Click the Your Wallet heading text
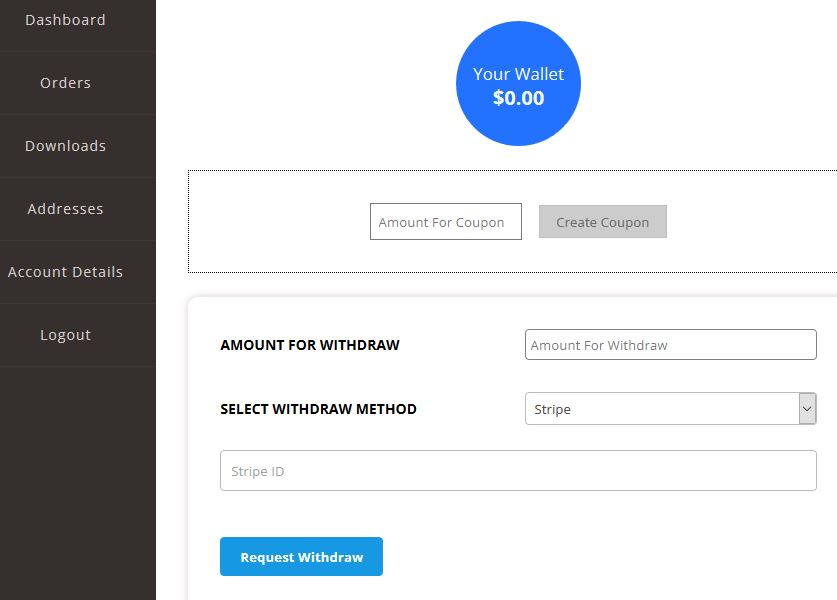The height and width of the screenshot is (600, 837). pyautogui.click(x=518, y=74)
